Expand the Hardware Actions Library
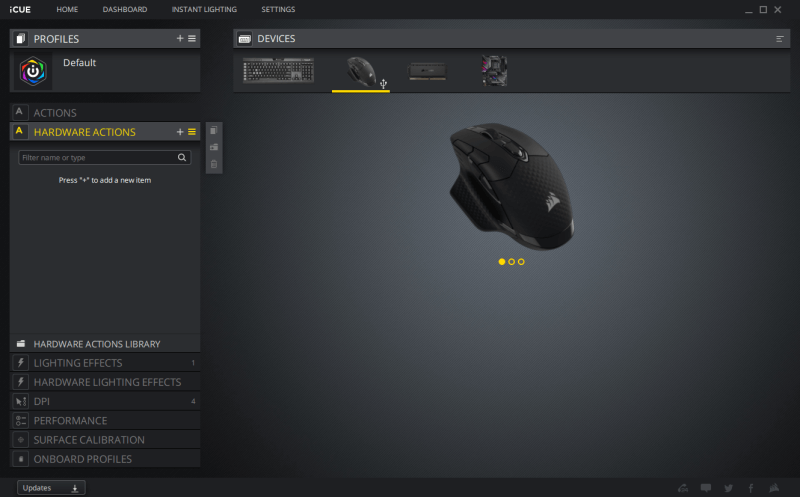The width and height of the screenshot is (800, 497). pyautogui.click(x=105, y=344)
